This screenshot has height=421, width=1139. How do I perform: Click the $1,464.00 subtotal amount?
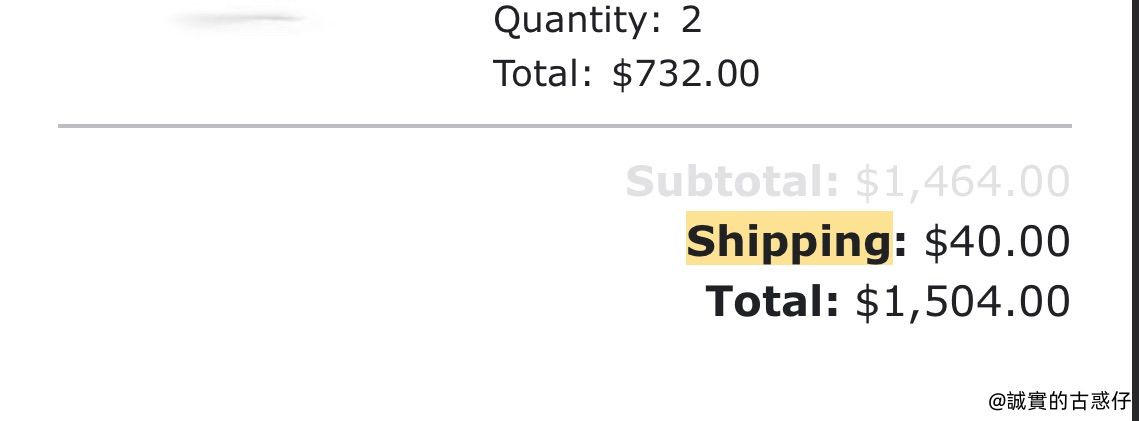962,182
